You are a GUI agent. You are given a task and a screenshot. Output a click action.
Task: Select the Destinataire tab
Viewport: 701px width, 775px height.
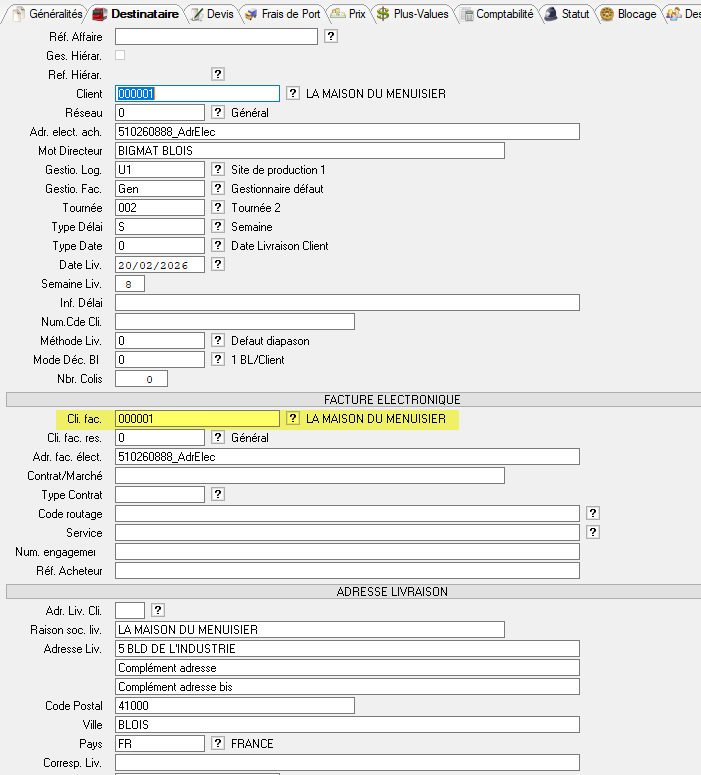(x=136, y=14)
